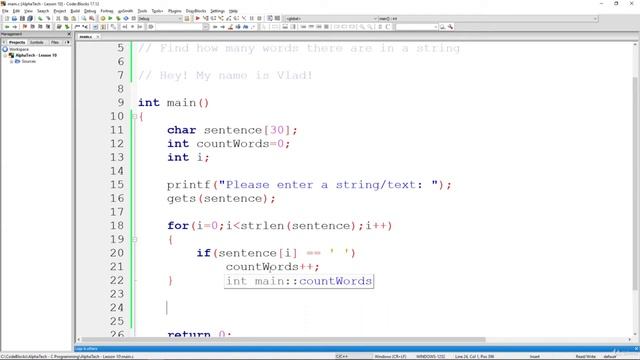The image size is (640, 360).
Task: Click the scroll-right arrow of the editor's horizontal scrollbar
Action: tap(629, 340)
